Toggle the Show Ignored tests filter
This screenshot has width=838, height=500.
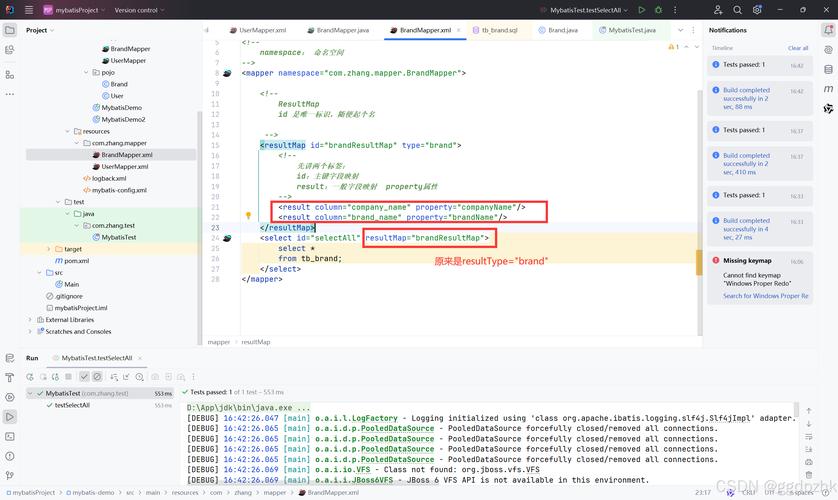[x=97, y=376]
